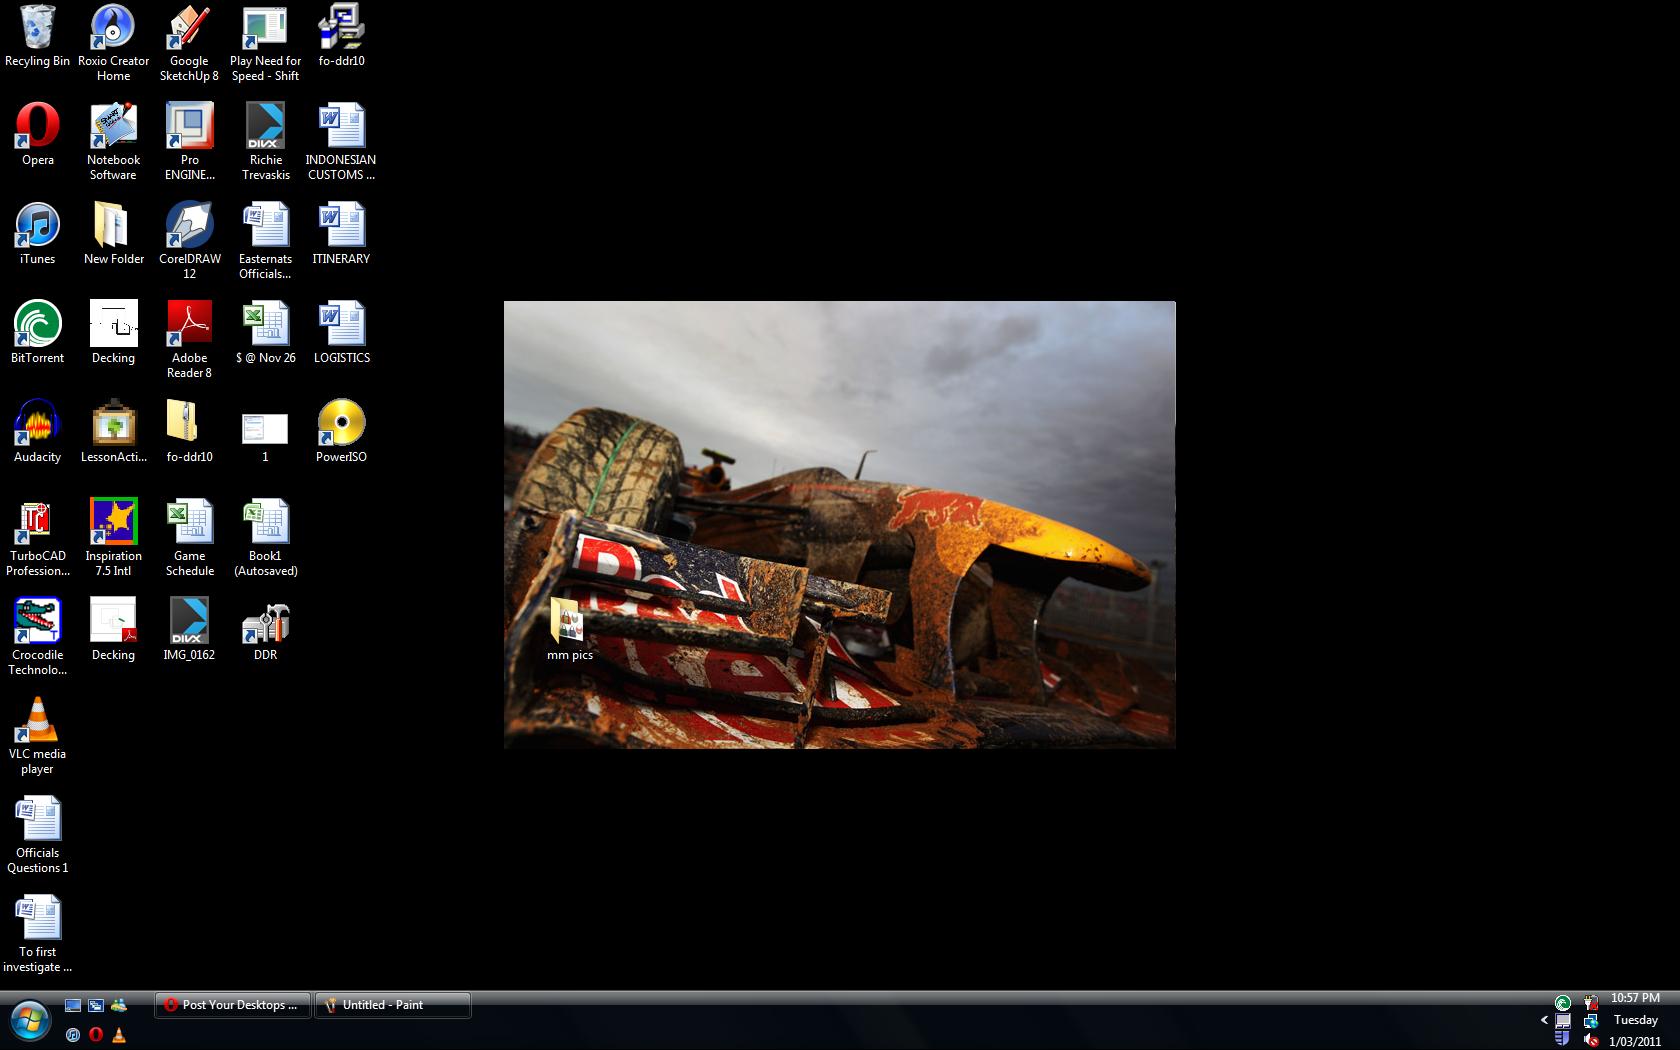Select Play Need for Speed - Shift shortcut
Viewport: 1680px width, 1050px height.
tap(265, 43)
